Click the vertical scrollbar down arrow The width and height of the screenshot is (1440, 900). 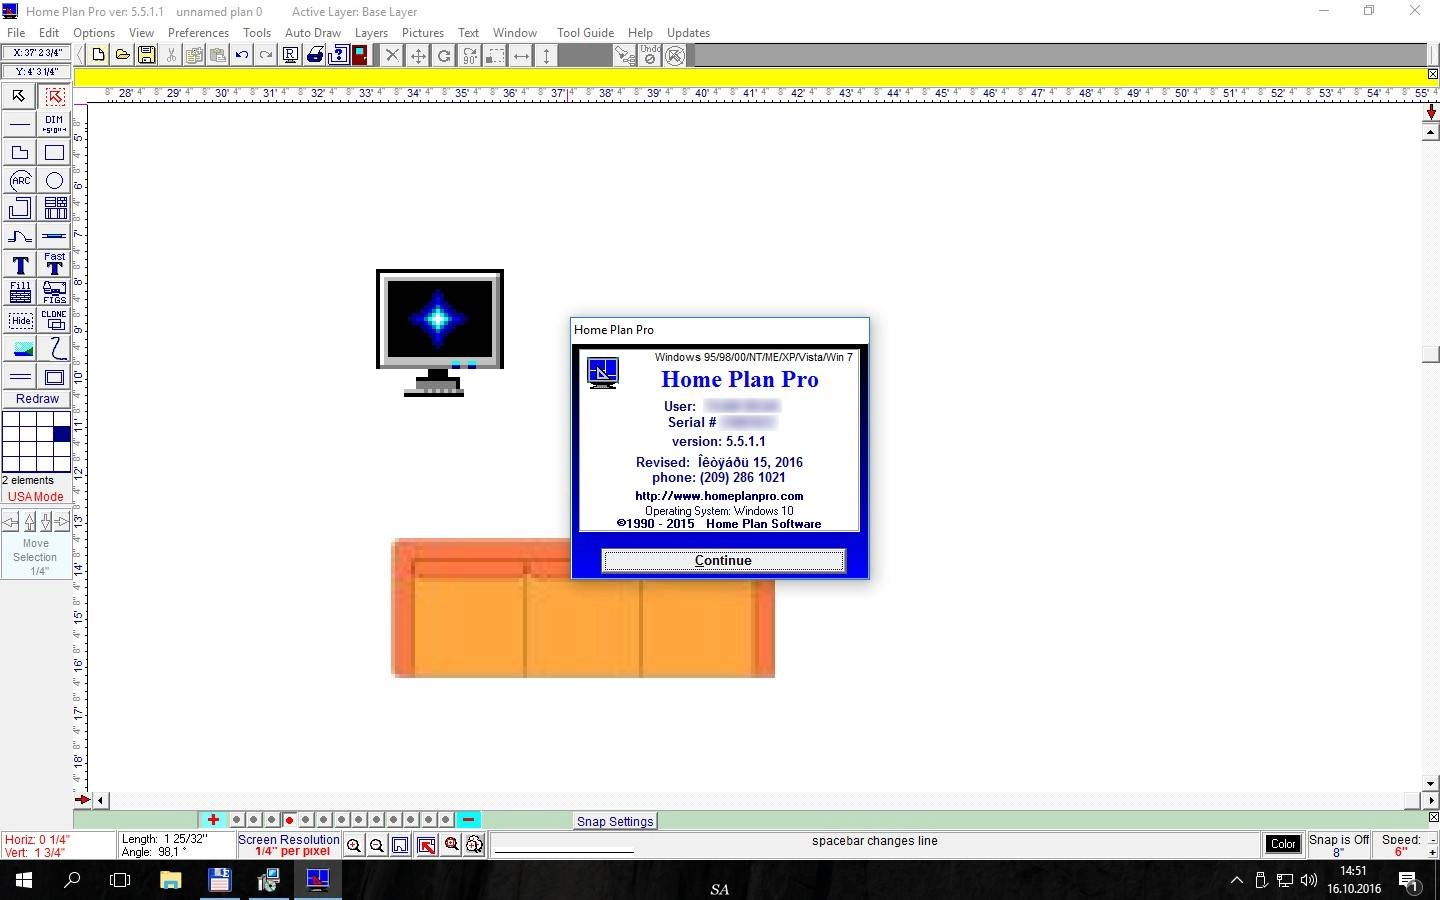[x=1431, y=785]
